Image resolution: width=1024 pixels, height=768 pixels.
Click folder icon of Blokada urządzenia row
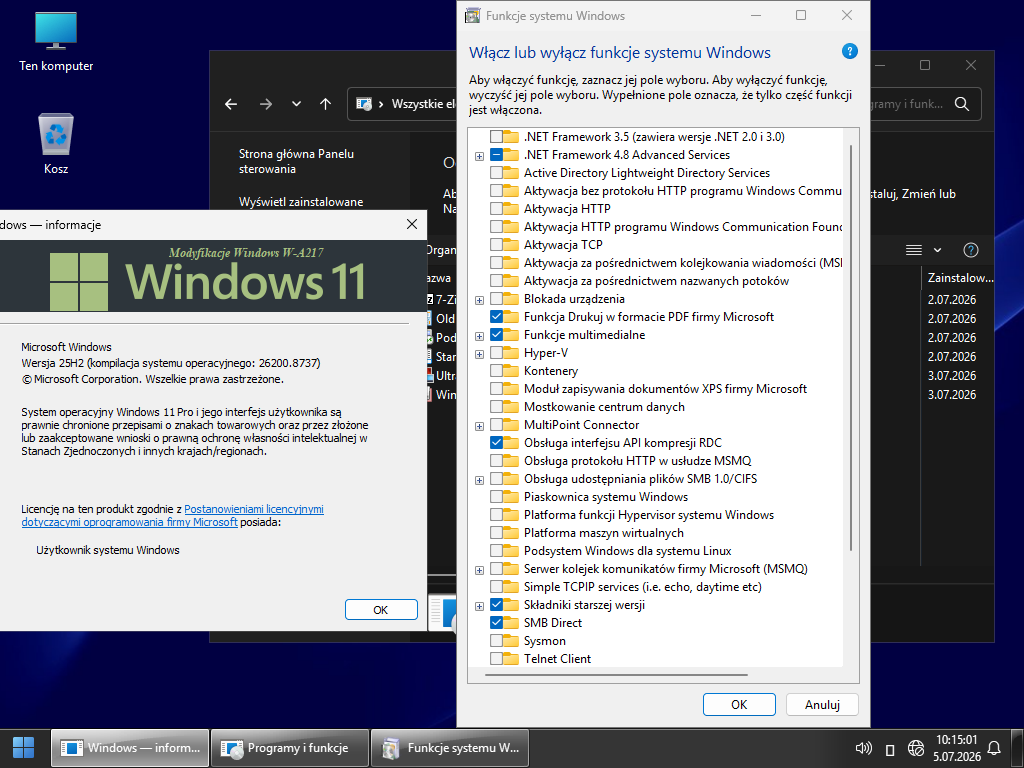tap(511, 299)
